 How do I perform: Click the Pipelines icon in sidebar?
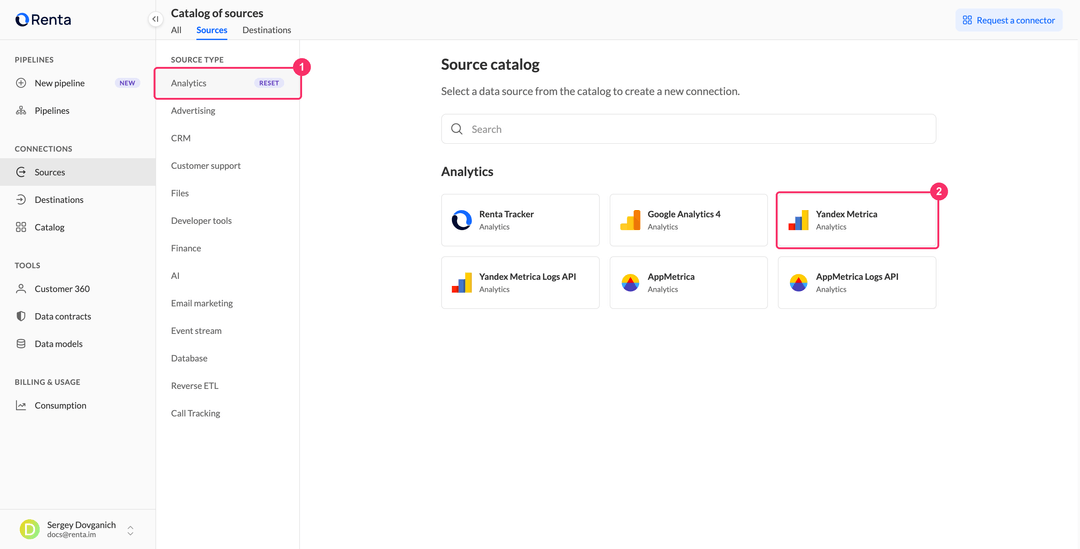click(21, 110)
